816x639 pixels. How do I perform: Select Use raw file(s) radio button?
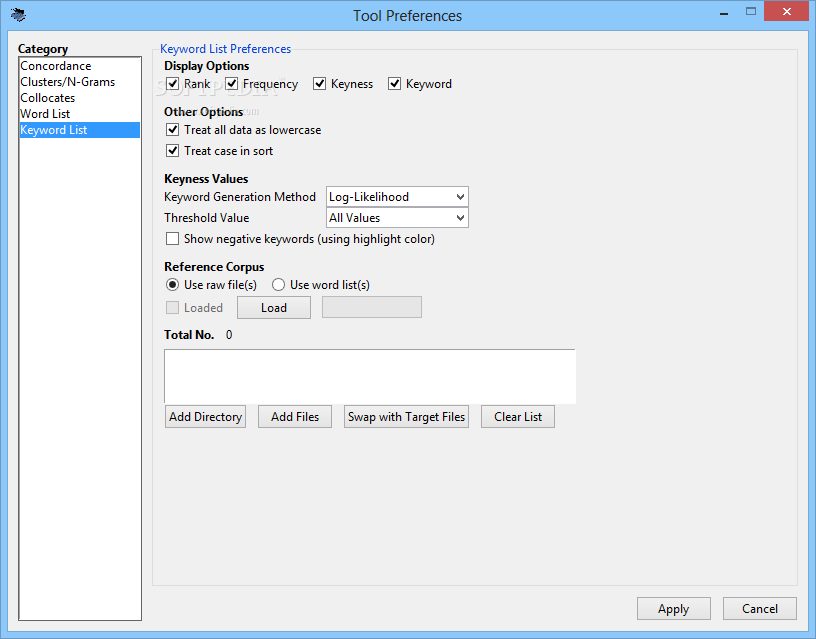(172, 285)
